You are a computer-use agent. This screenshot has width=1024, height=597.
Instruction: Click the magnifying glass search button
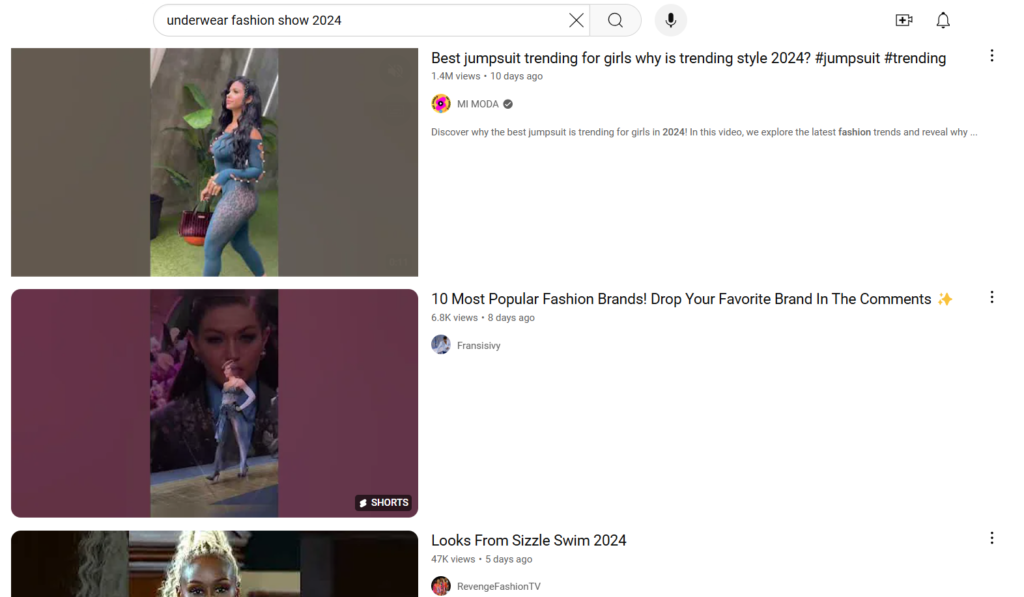pos(615,20)
